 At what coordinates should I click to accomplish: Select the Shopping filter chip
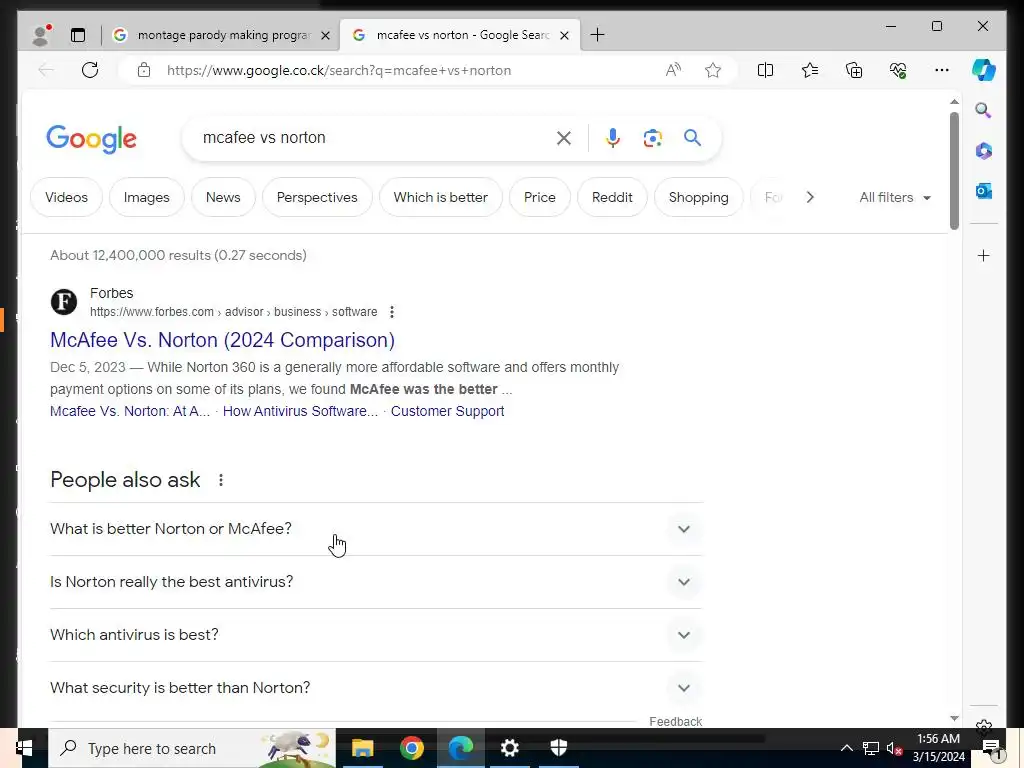[x=698, y=197]
